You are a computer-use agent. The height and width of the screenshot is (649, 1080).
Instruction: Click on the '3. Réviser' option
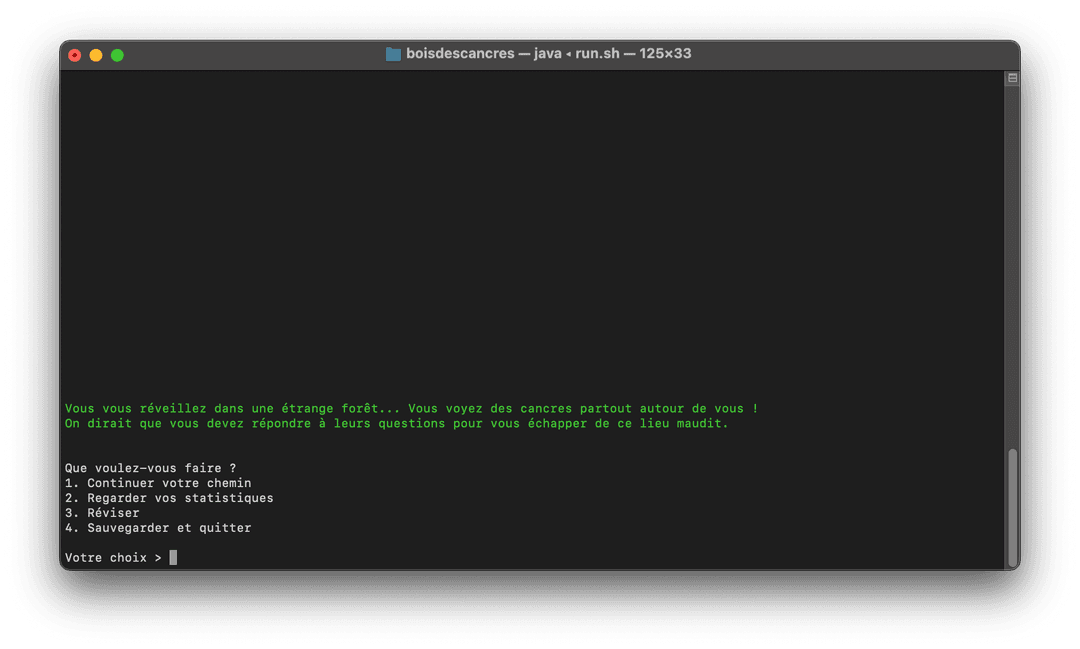pyautogui.click(x=102, y=513)
